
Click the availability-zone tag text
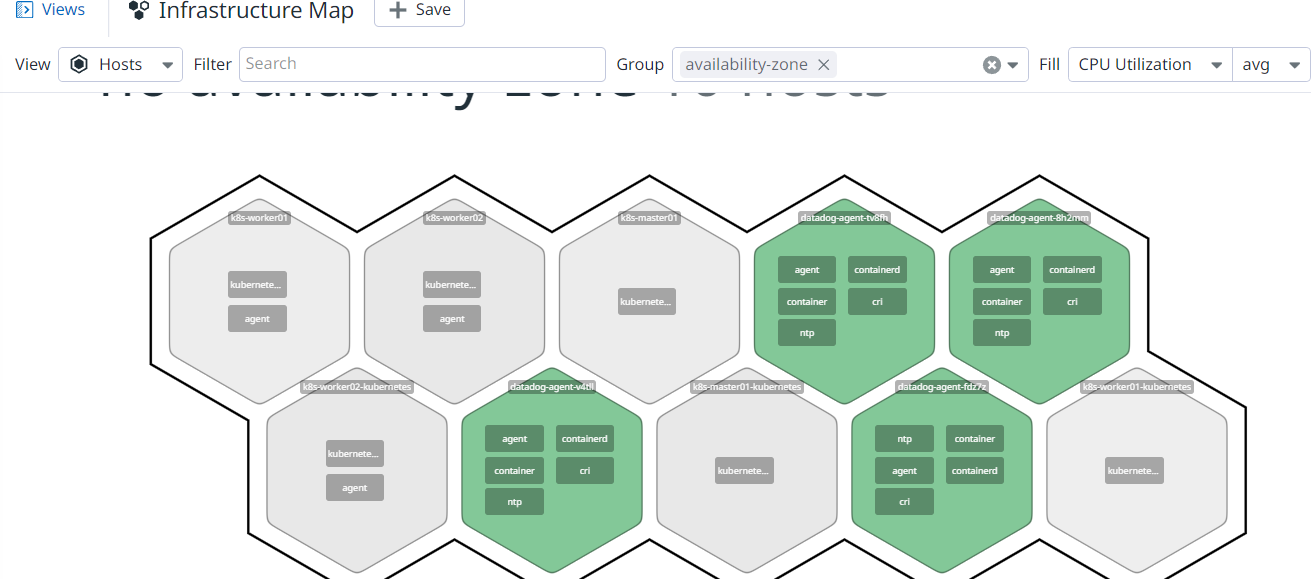coord(746,64)
